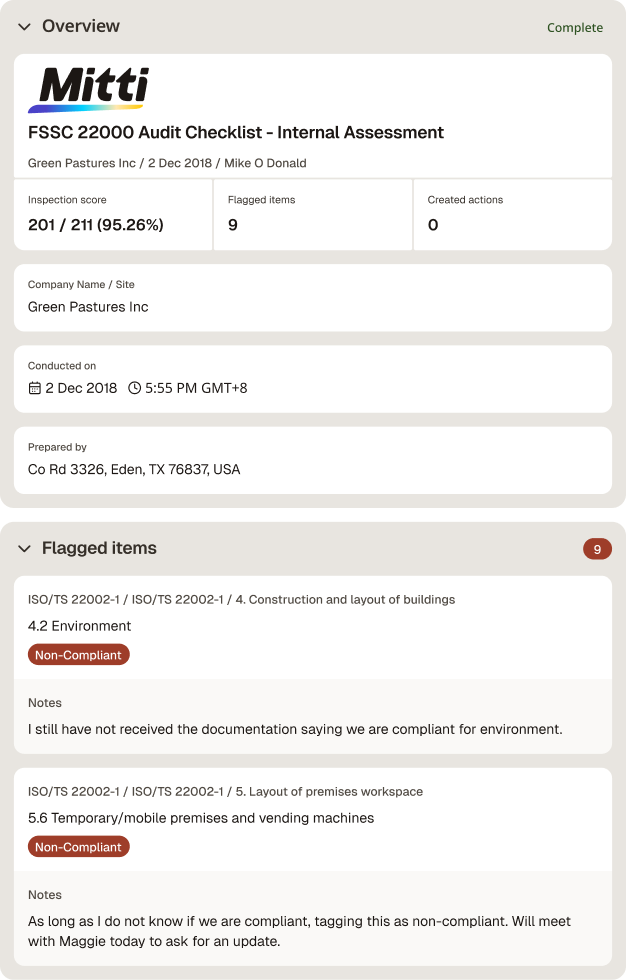
Task: Open the Flagged items summary card
Action: [x=312, y=214]
